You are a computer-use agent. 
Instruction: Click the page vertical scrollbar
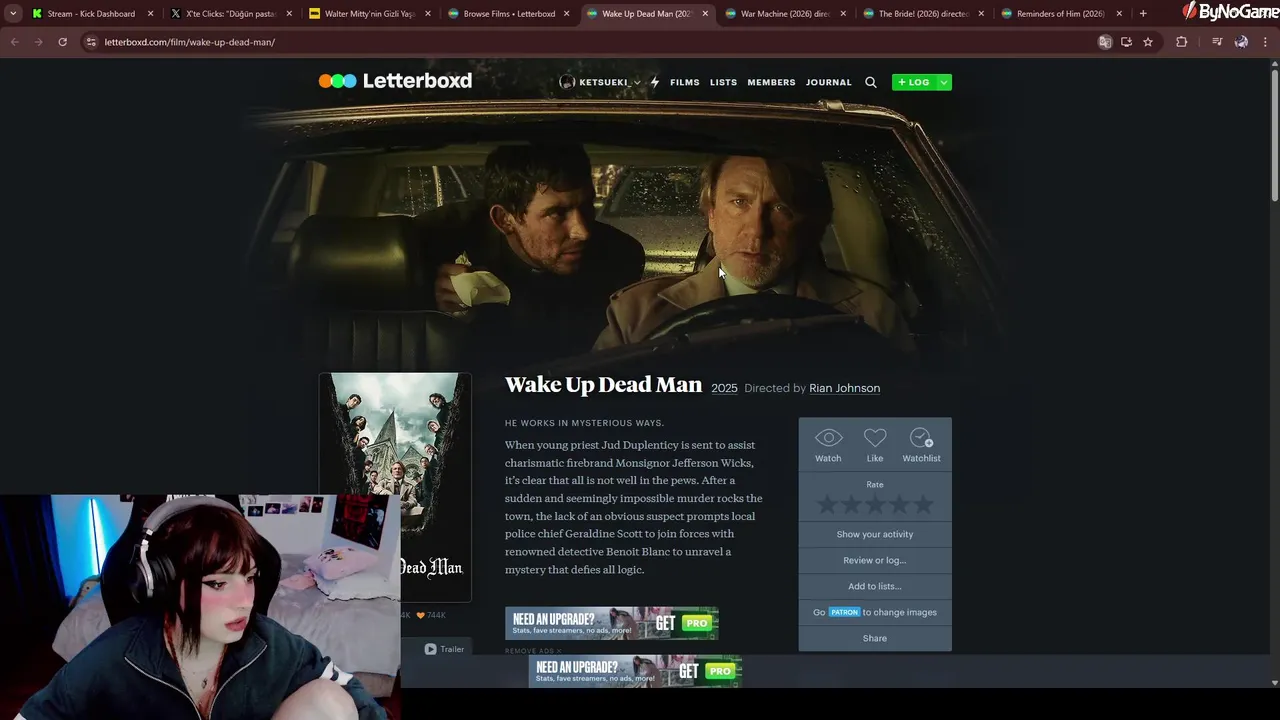tap(1274, 135)
